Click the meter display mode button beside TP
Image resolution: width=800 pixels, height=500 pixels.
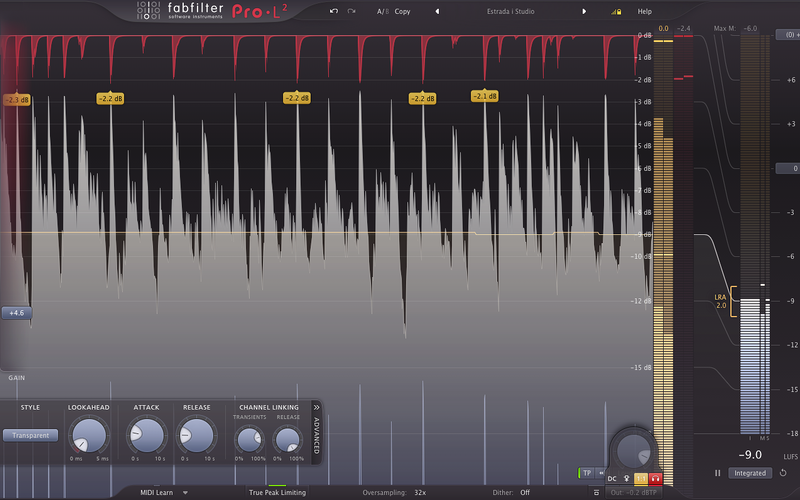pyautogui.click(x=601, y=473)
